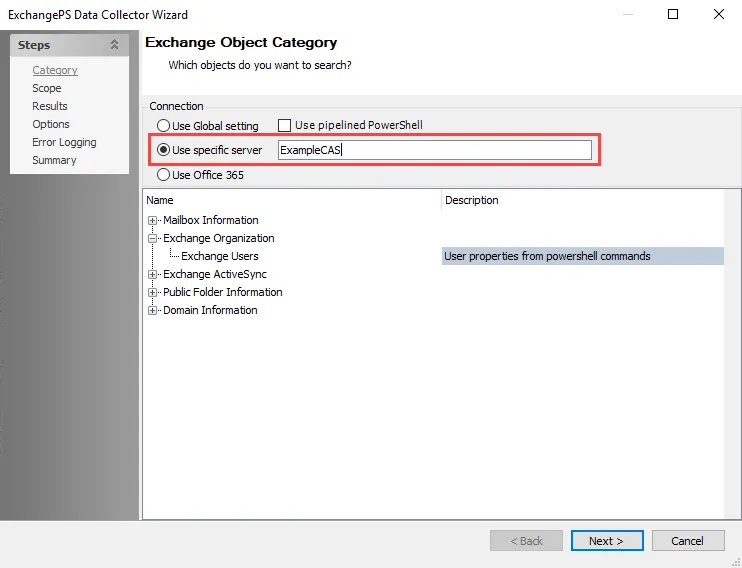
Task: Maximize the wizard window
Action: pyautogui.click(x=672, y=14)
